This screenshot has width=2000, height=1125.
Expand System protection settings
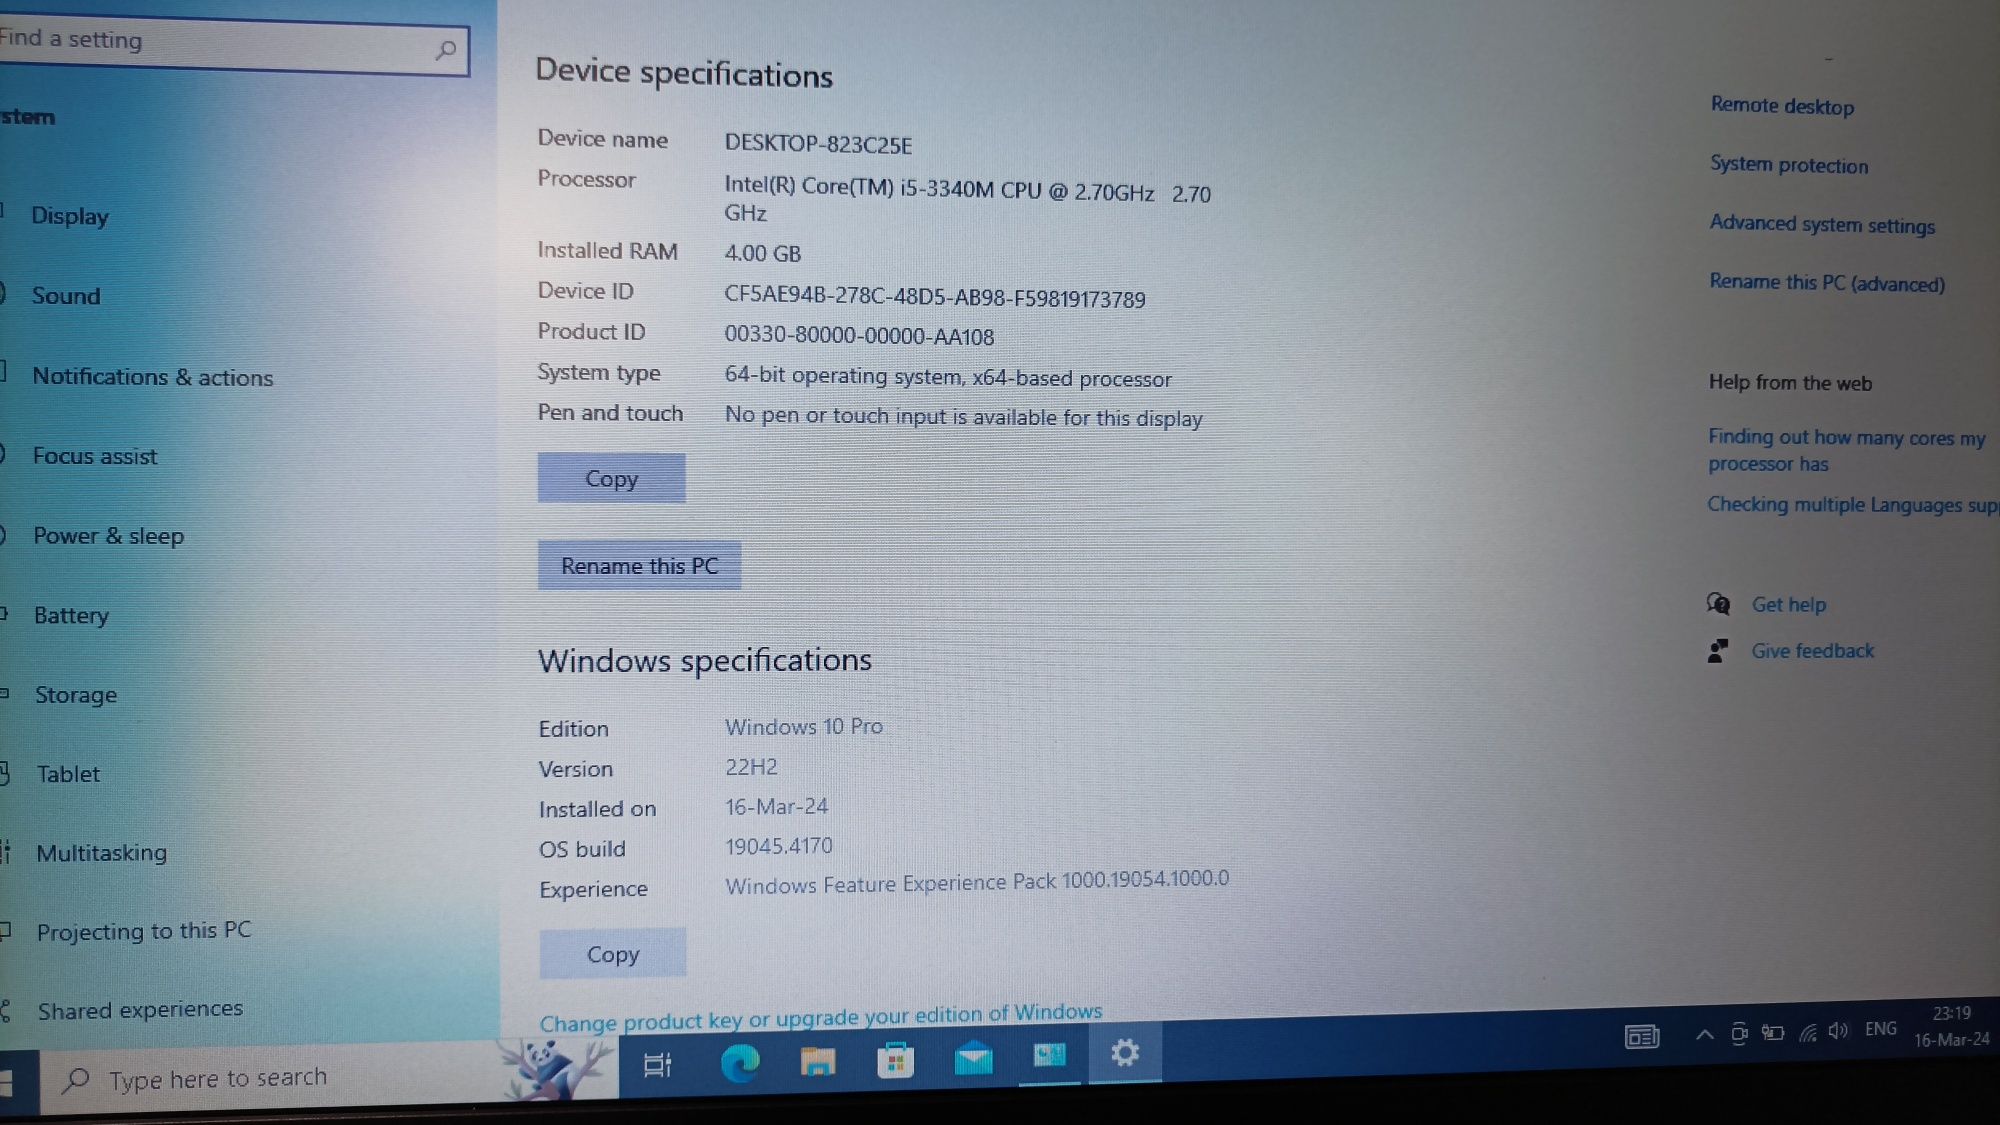click(x=1786, y=165)
